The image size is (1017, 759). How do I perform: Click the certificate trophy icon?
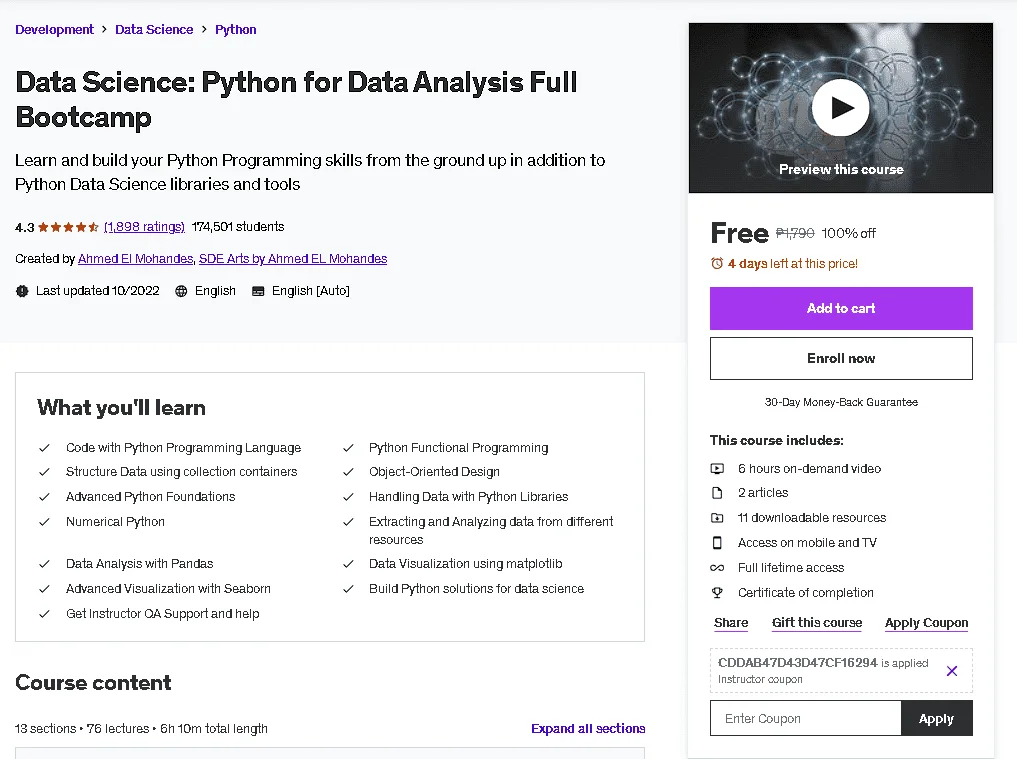click(x=717, y=592)
